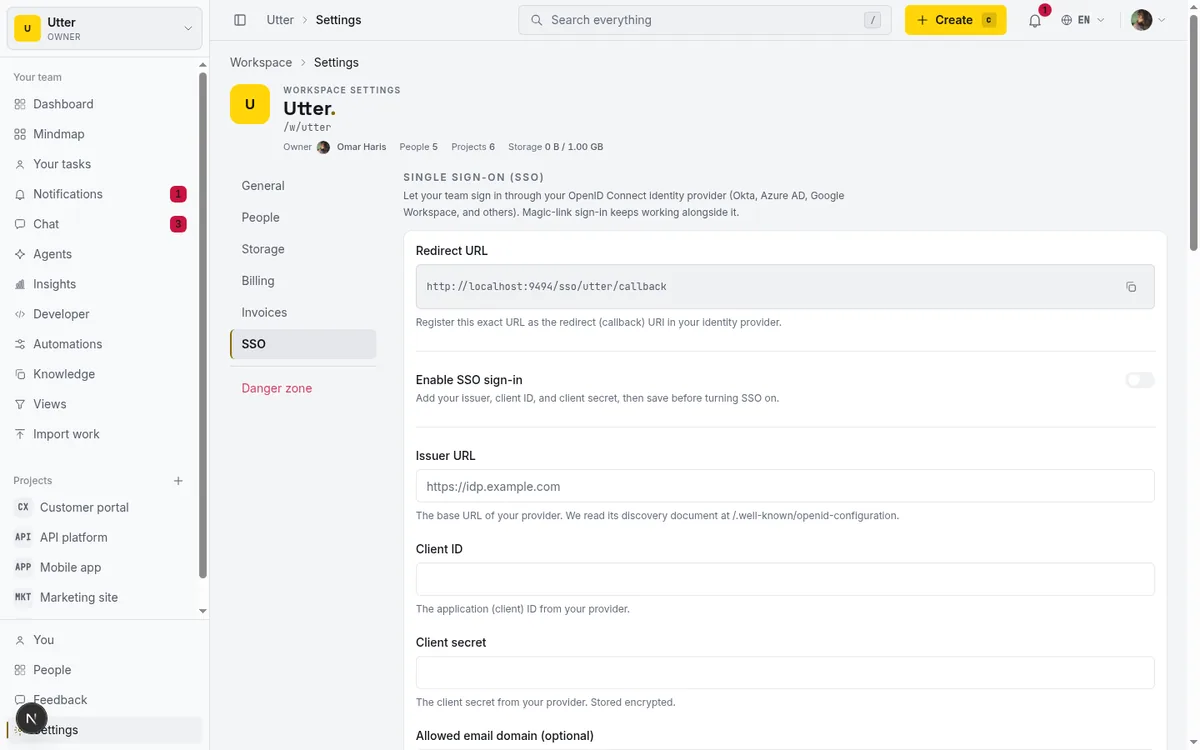The width and height of the screenshot is (1200, 750).
Task: Click the yellow Utter workspace logo
Action: click(x=250, y=104)
